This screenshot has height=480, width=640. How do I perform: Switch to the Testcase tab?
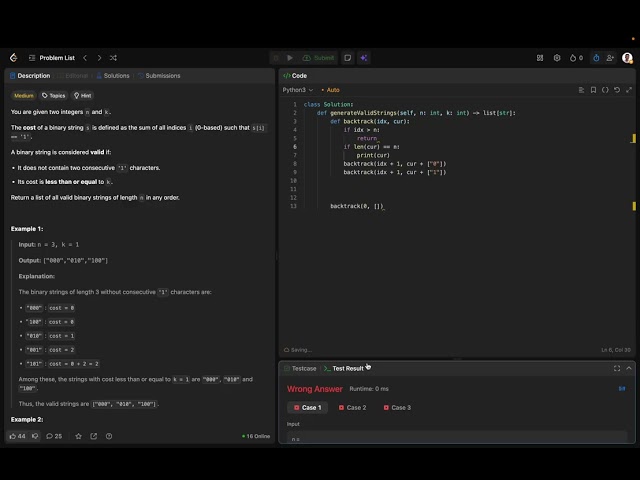pos(300,368)
